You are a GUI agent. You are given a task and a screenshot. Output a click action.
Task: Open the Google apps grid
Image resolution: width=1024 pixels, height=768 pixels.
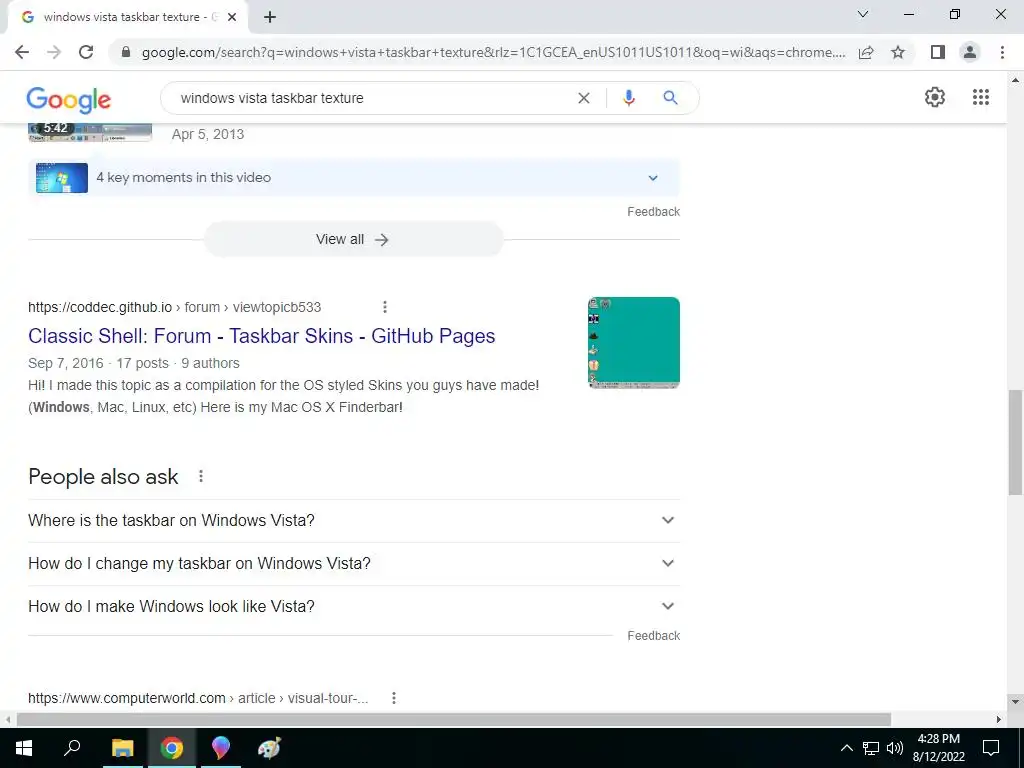pos(981,97)
